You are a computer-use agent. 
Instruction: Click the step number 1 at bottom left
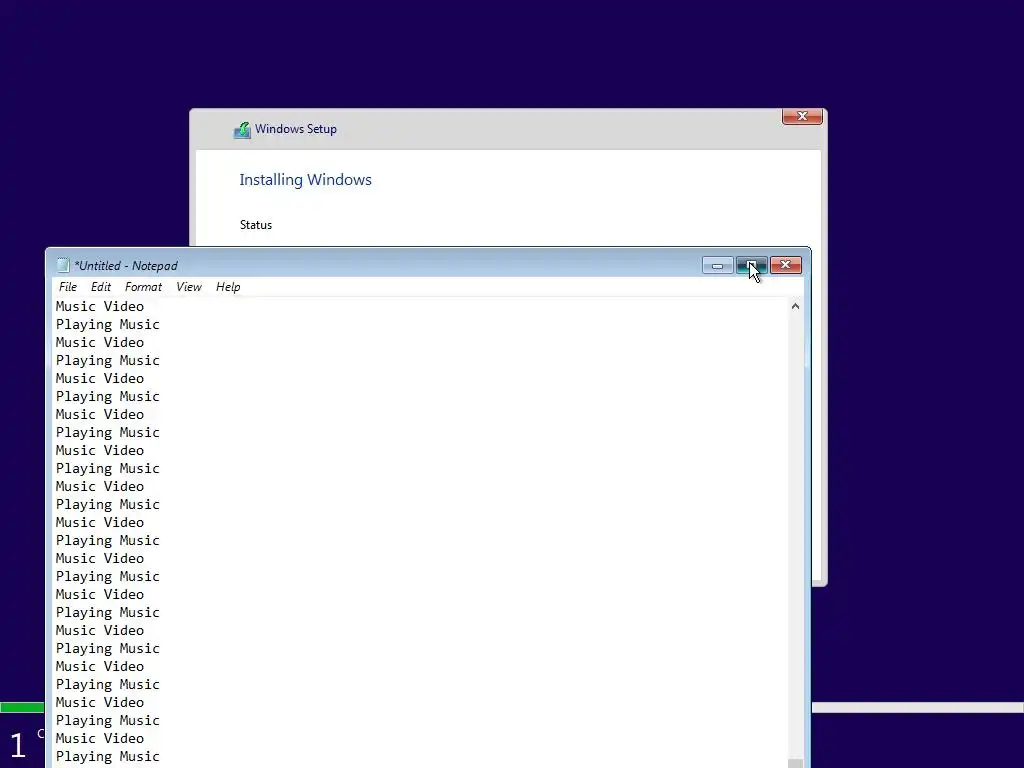pyautogui.click(x=18, y=745)
